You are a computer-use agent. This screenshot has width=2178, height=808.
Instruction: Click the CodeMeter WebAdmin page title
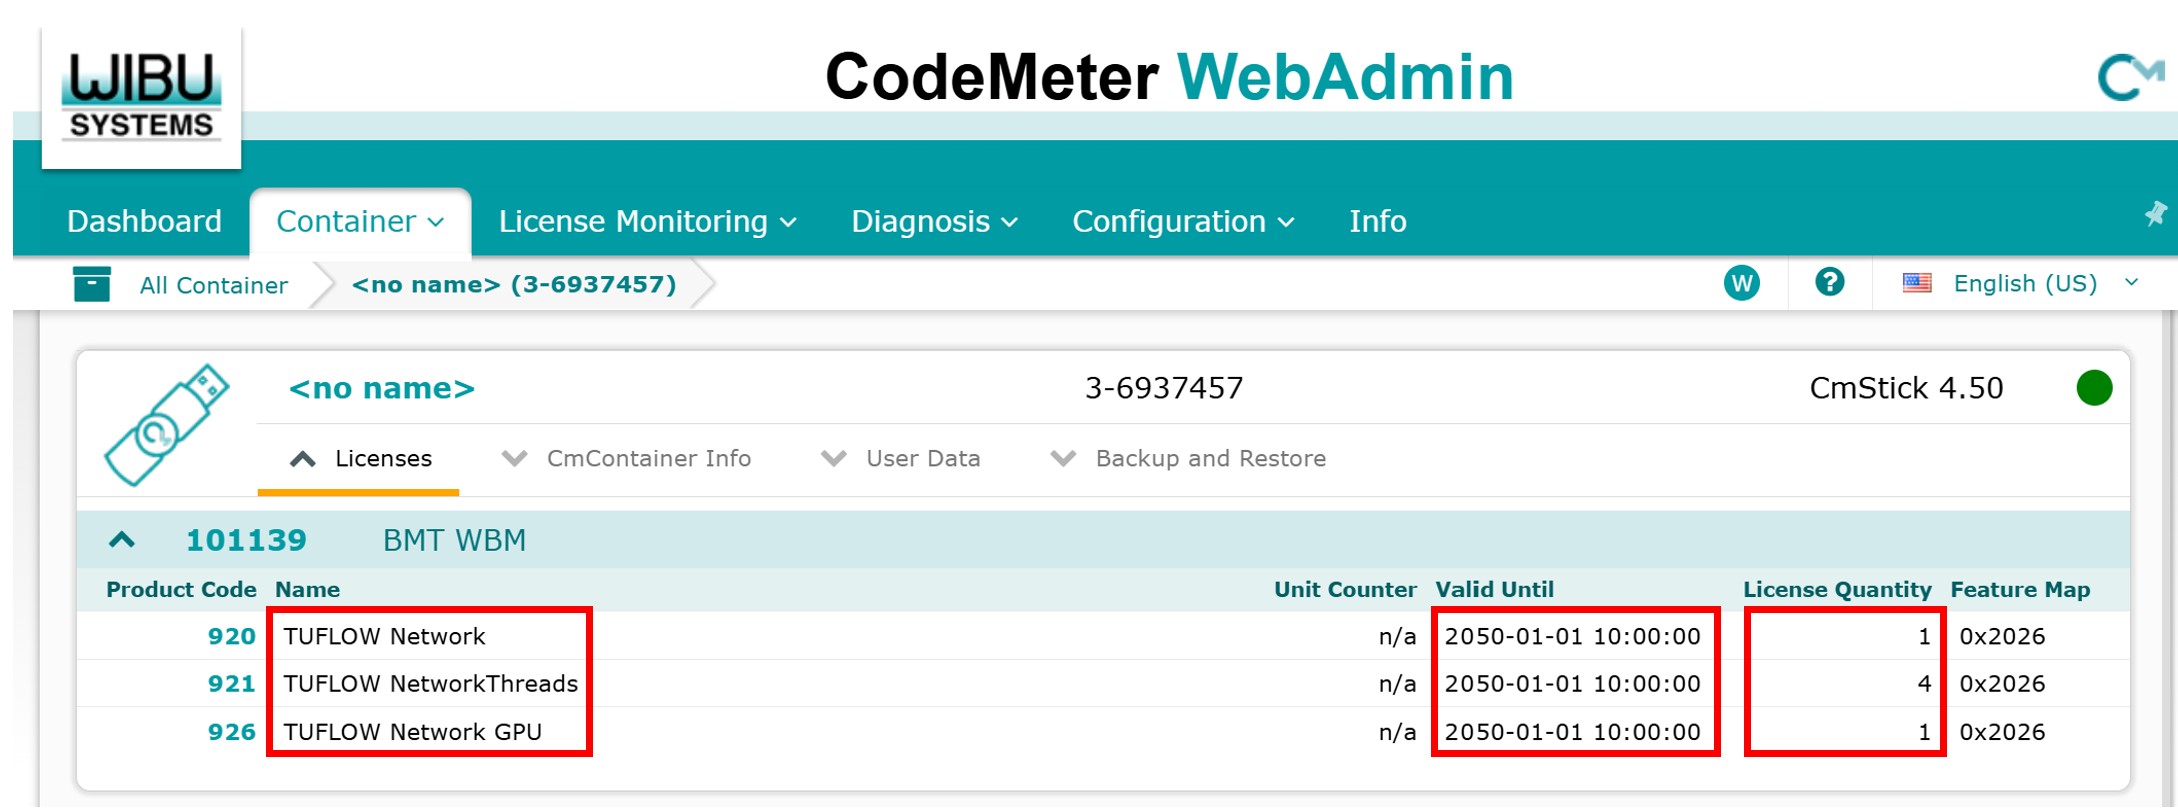point(1169,77)
